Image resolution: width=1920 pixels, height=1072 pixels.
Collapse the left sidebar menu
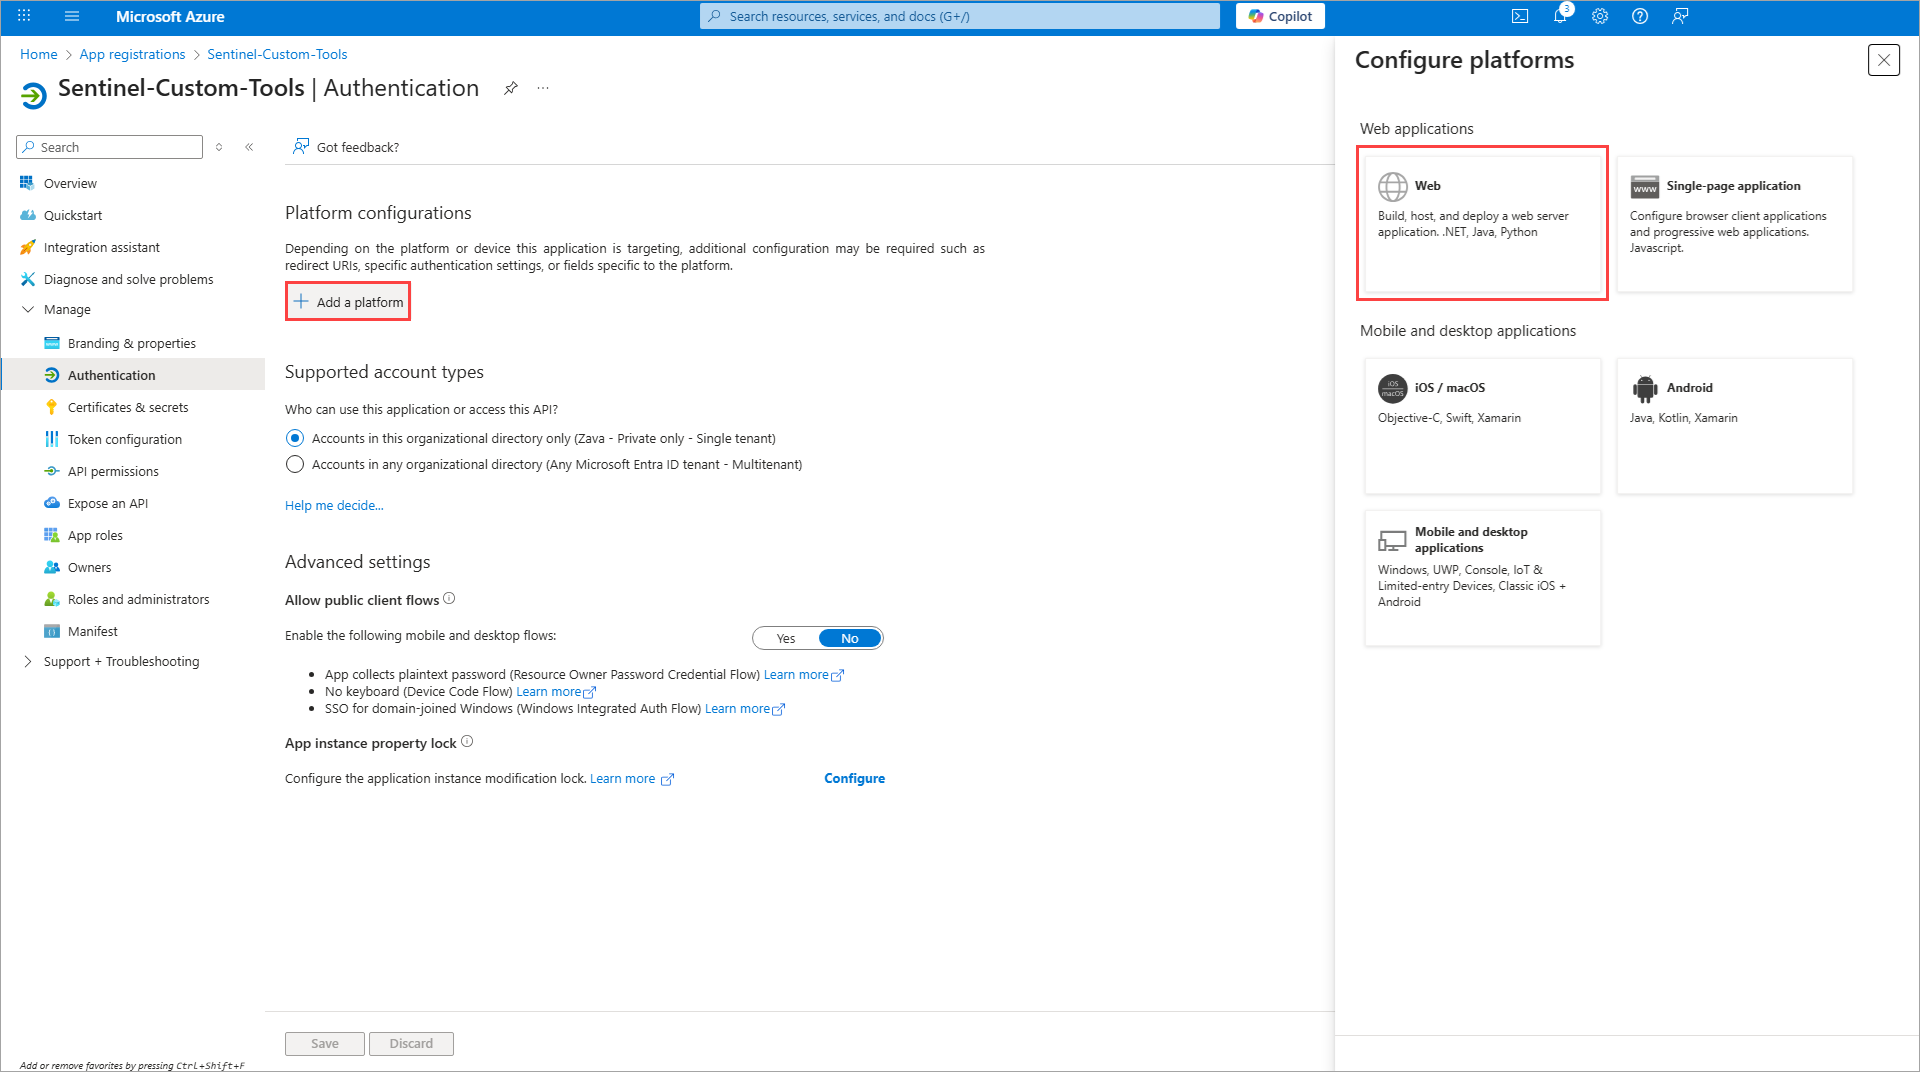coord(249,147)
